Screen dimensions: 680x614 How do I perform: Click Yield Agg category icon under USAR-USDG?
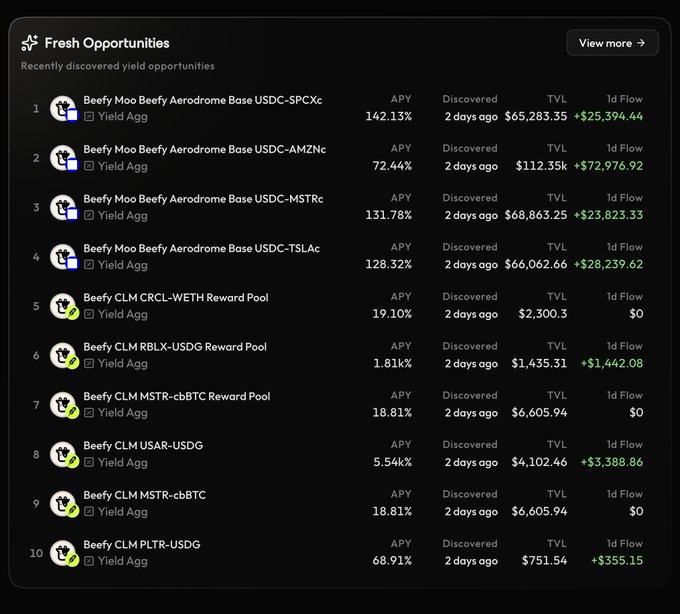[x=89, y=463]
